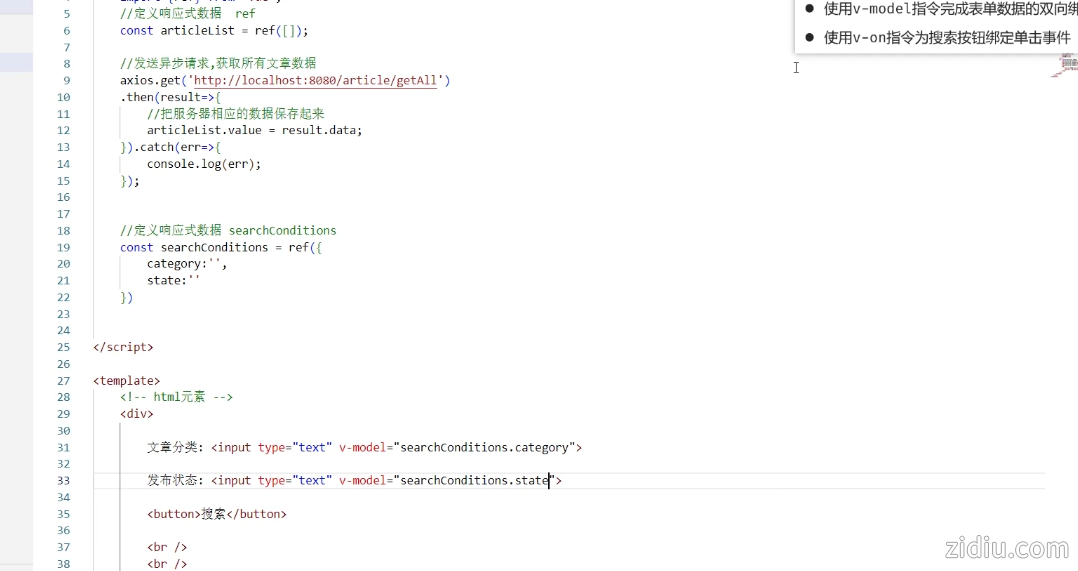Click the button tag text on line 35
Screen dimensions: 1078x571
click(216, 514)
